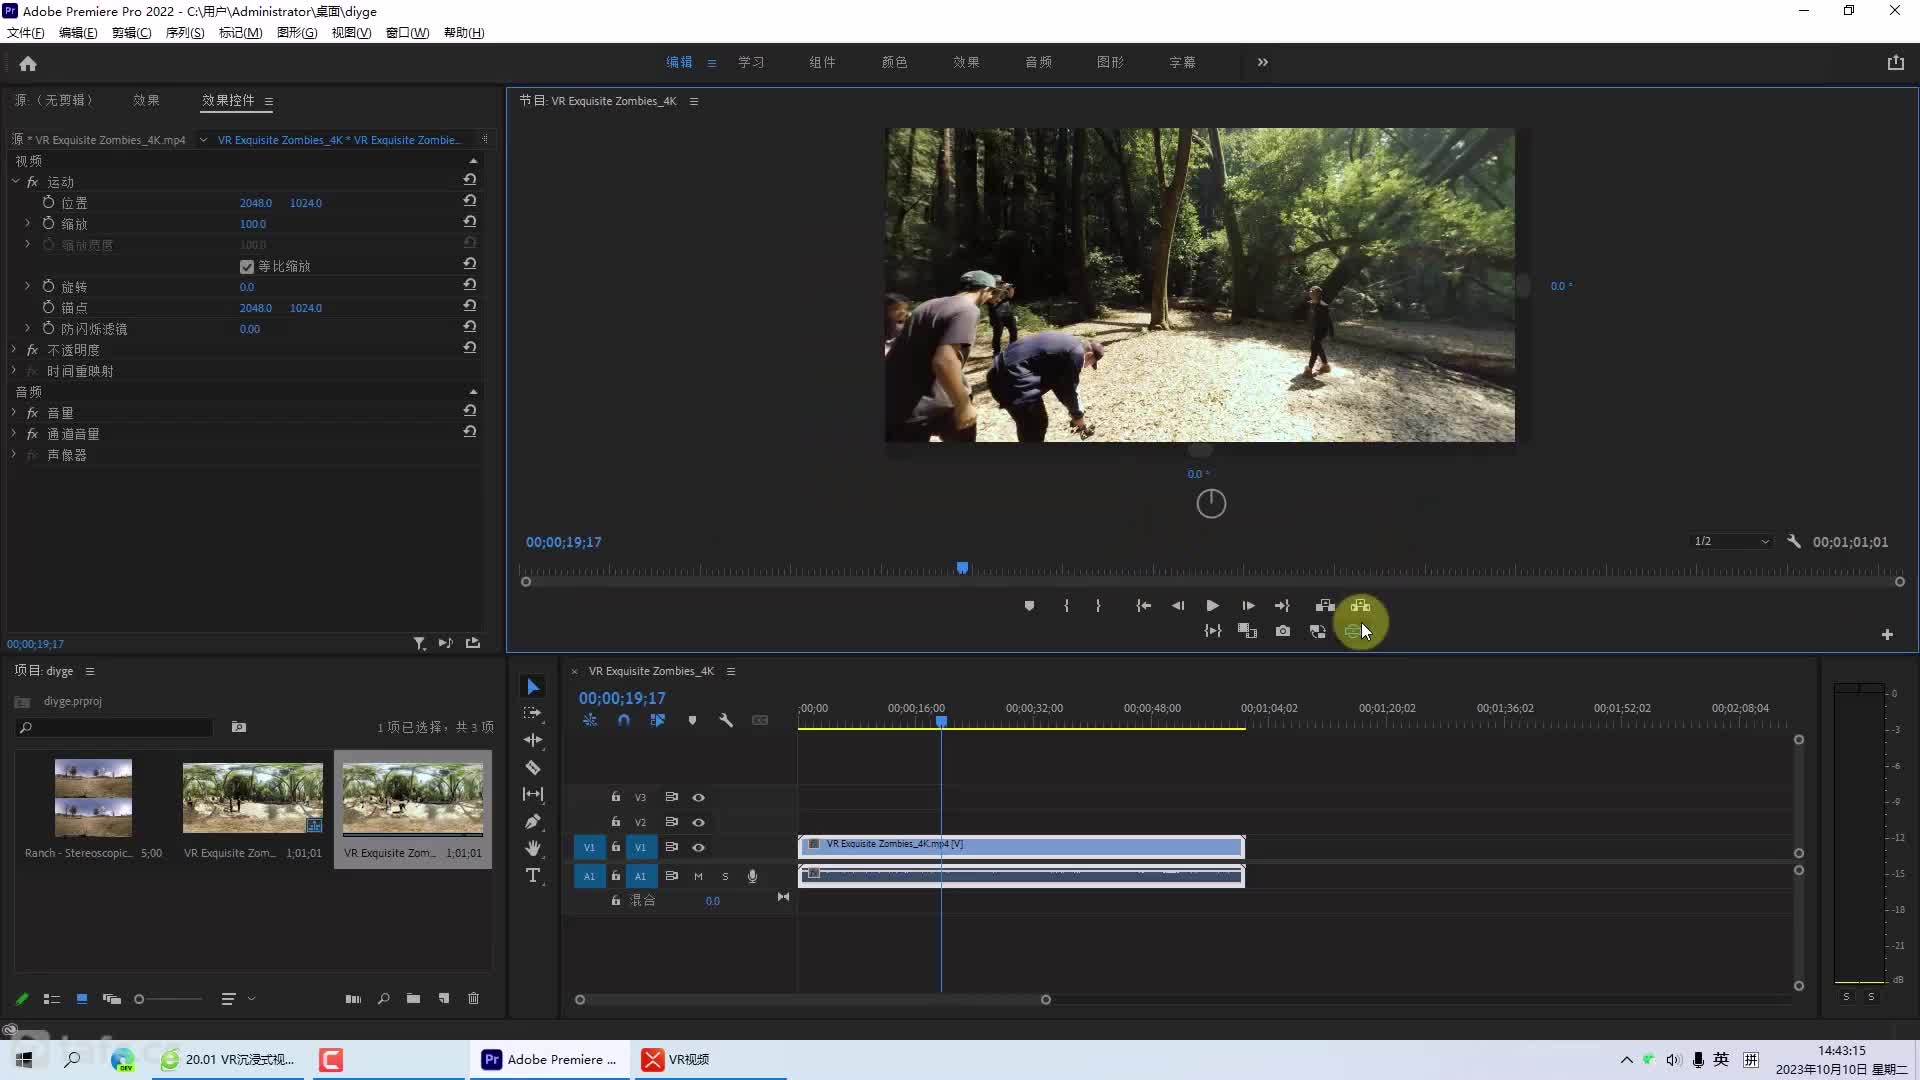Show more workspaces chevron
Viewport: 1920px width, 1080px height.
tap(1263, 62)
